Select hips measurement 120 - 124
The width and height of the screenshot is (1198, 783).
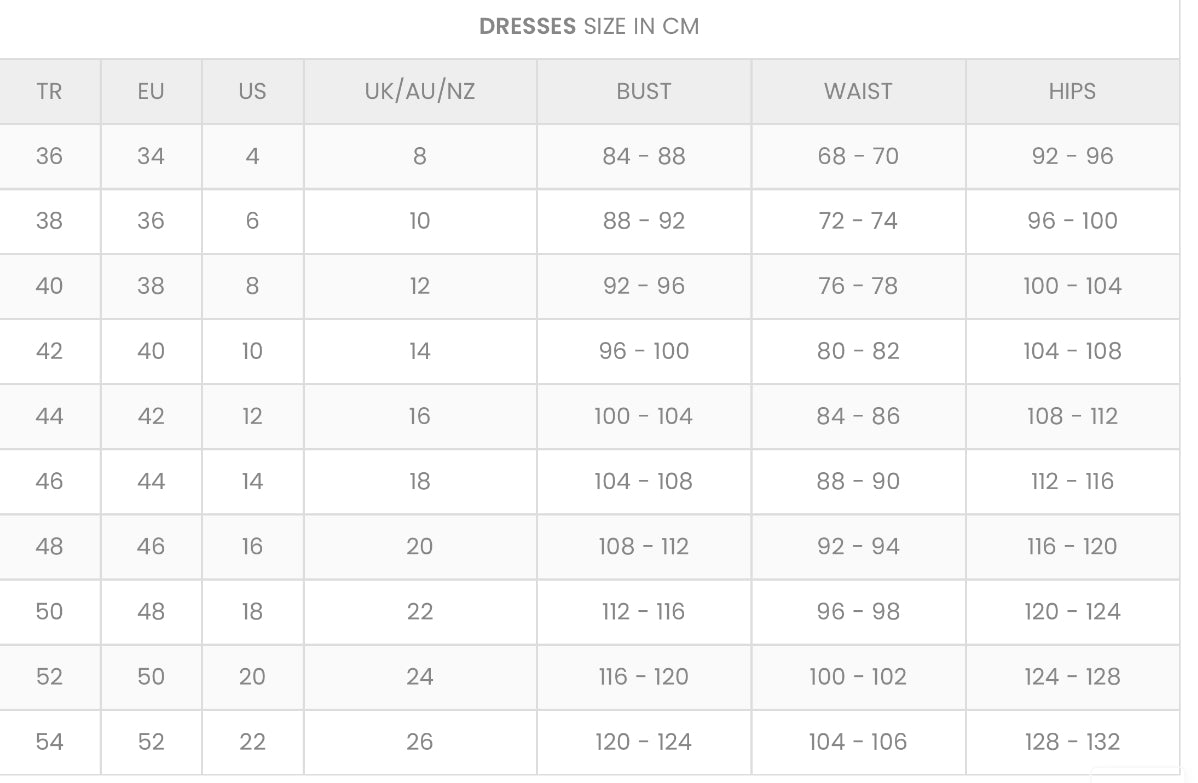(x=1072, y=611)
